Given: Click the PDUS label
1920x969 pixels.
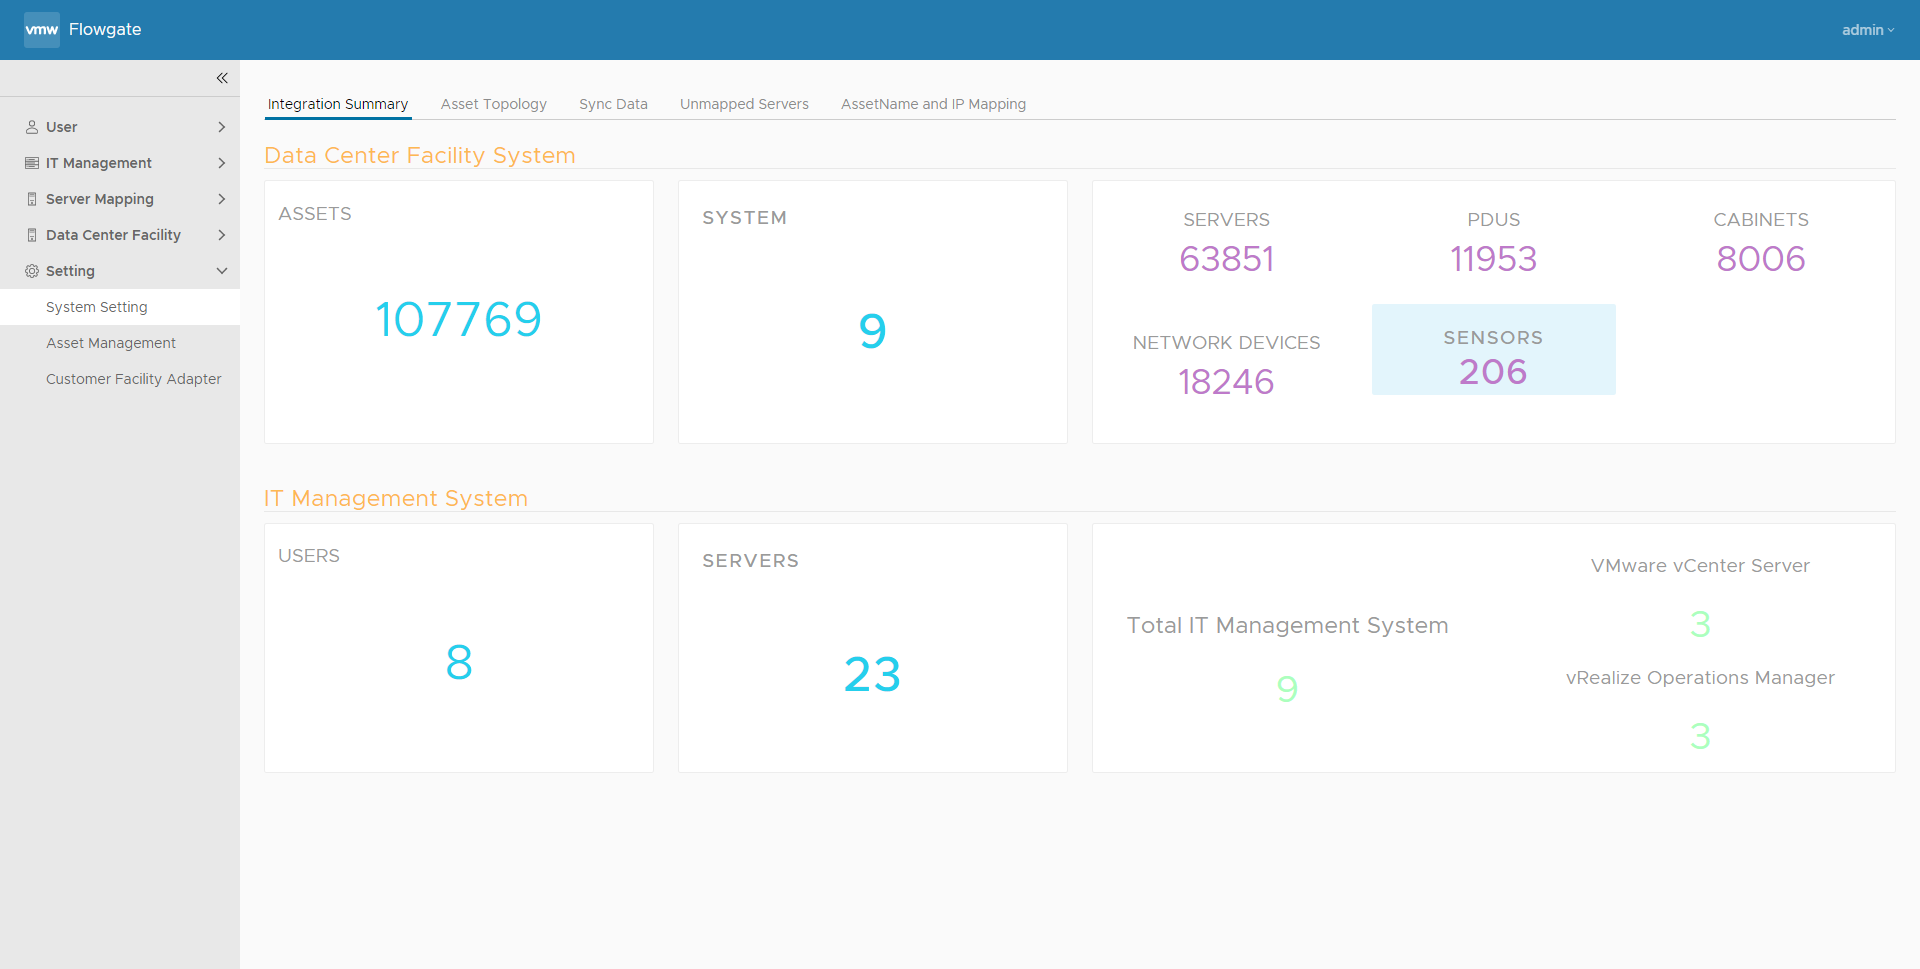Looking at the screenshot, I should [x=1493, y=220].
